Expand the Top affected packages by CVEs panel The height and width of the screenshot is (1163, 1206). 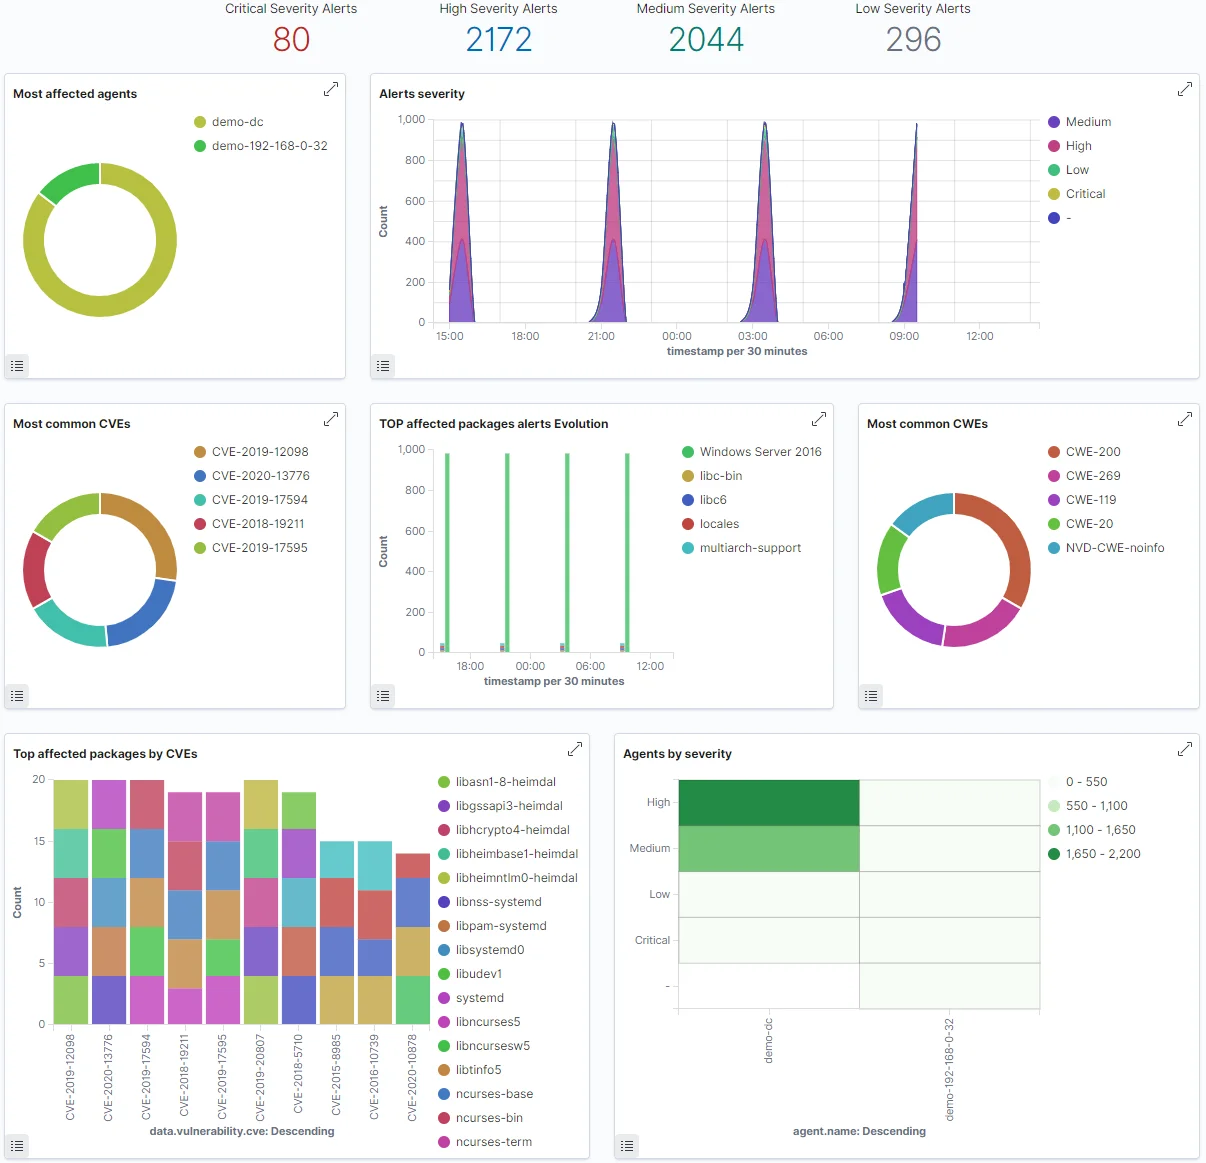click(x=575, y=749)
